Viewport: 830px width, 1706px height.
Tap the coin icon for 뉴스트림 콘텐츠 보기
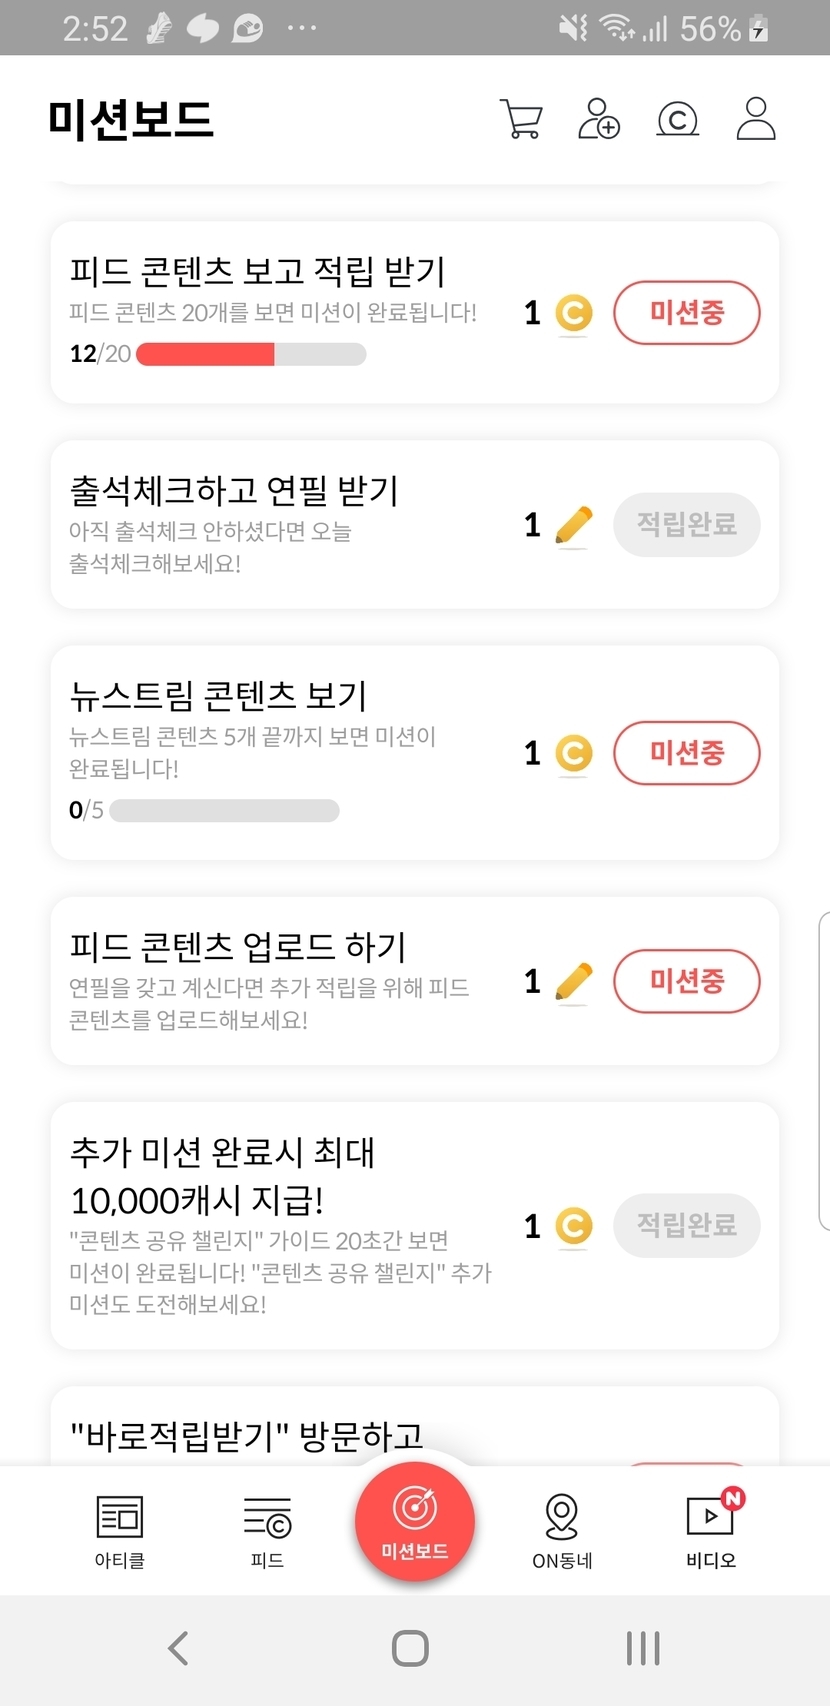(x=573, y=753)
